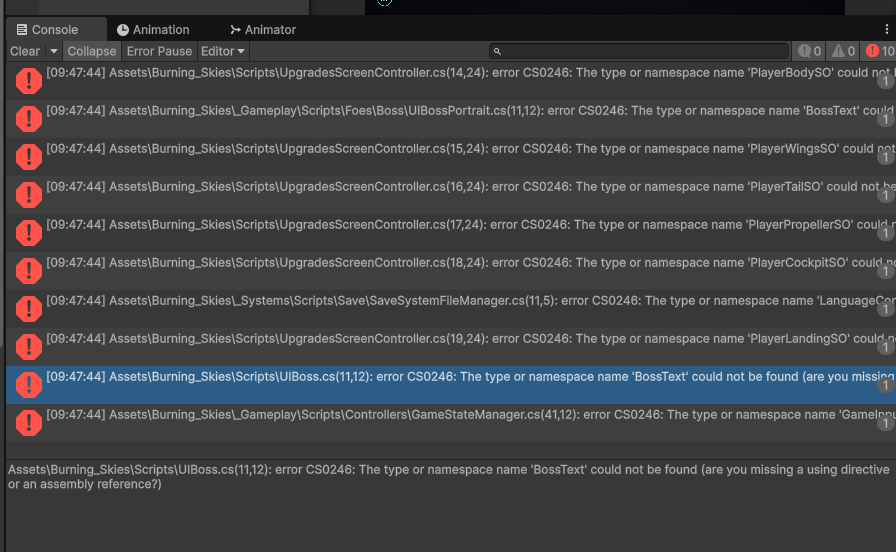Screen dimensions: 896x552
Task: Open the Animator tab
Action: coord(263,30)
